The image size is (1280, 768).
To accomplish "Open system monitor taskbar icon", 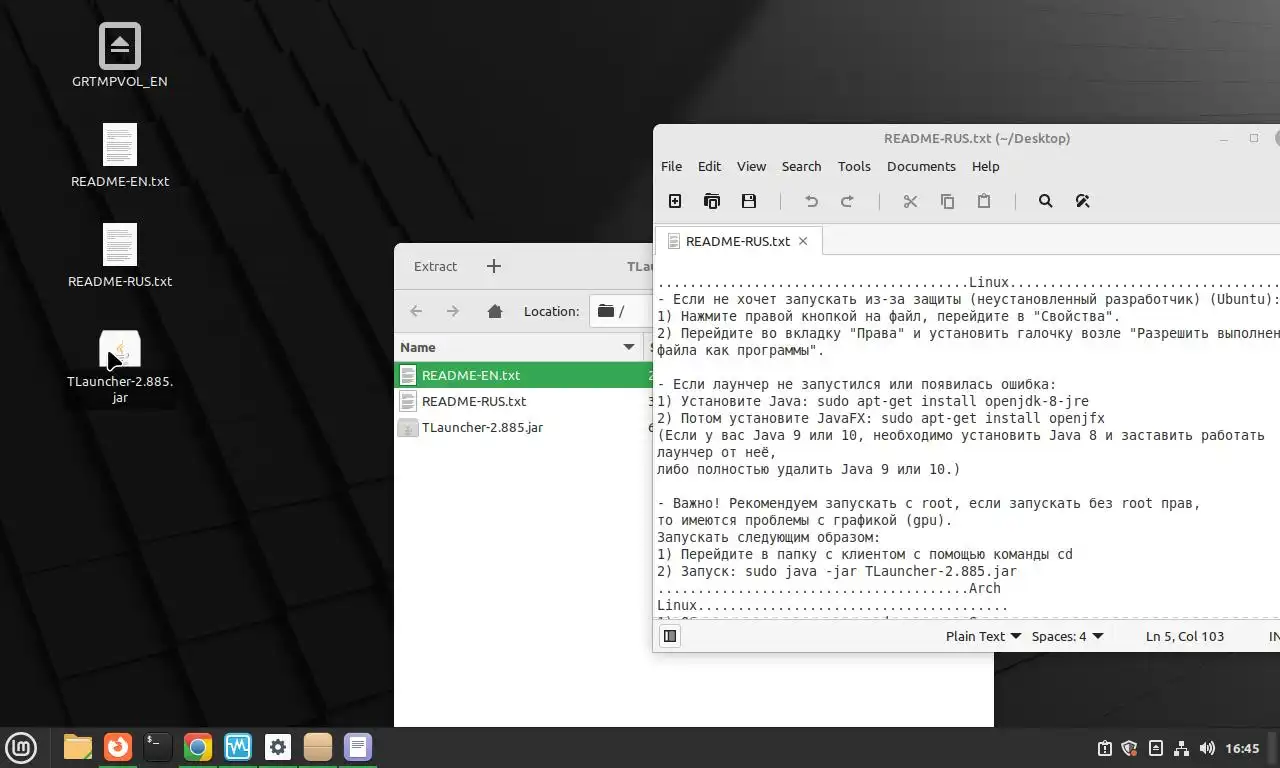I will click(x=238, y=747).
